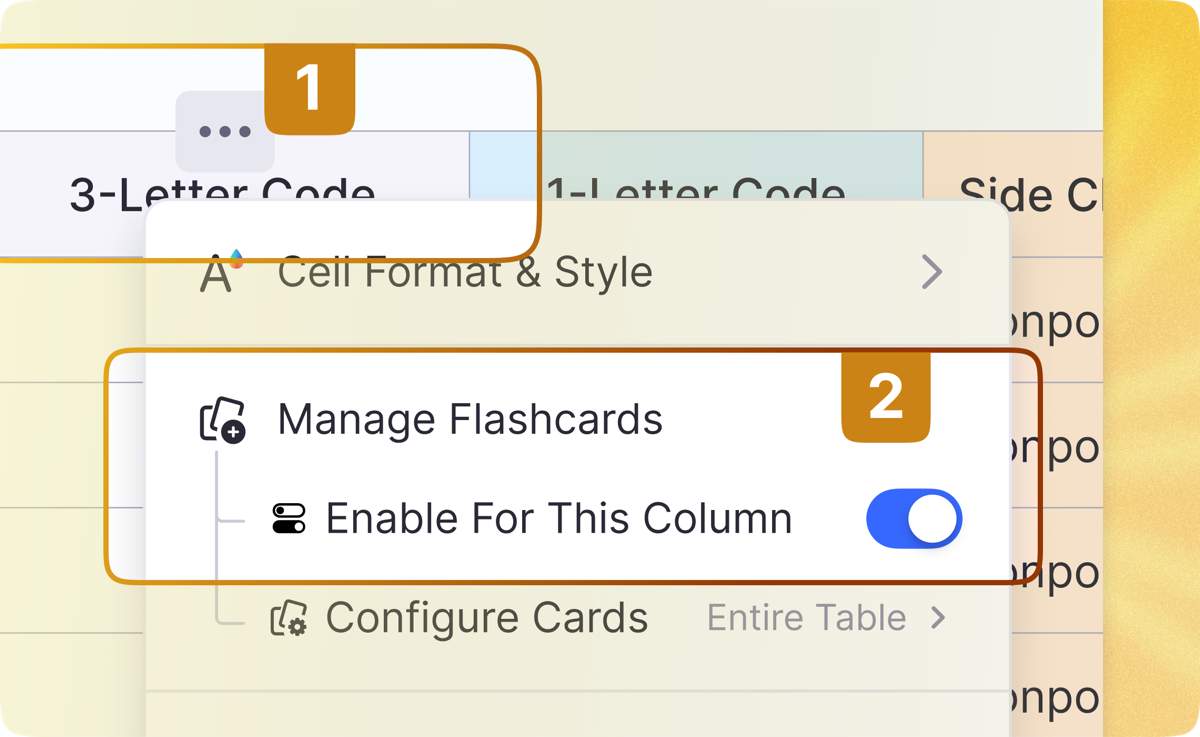The height and width of the screenshot is (737, 1200).
Task: Expand the chevron next to Entire Table
Action: point(938,618)
